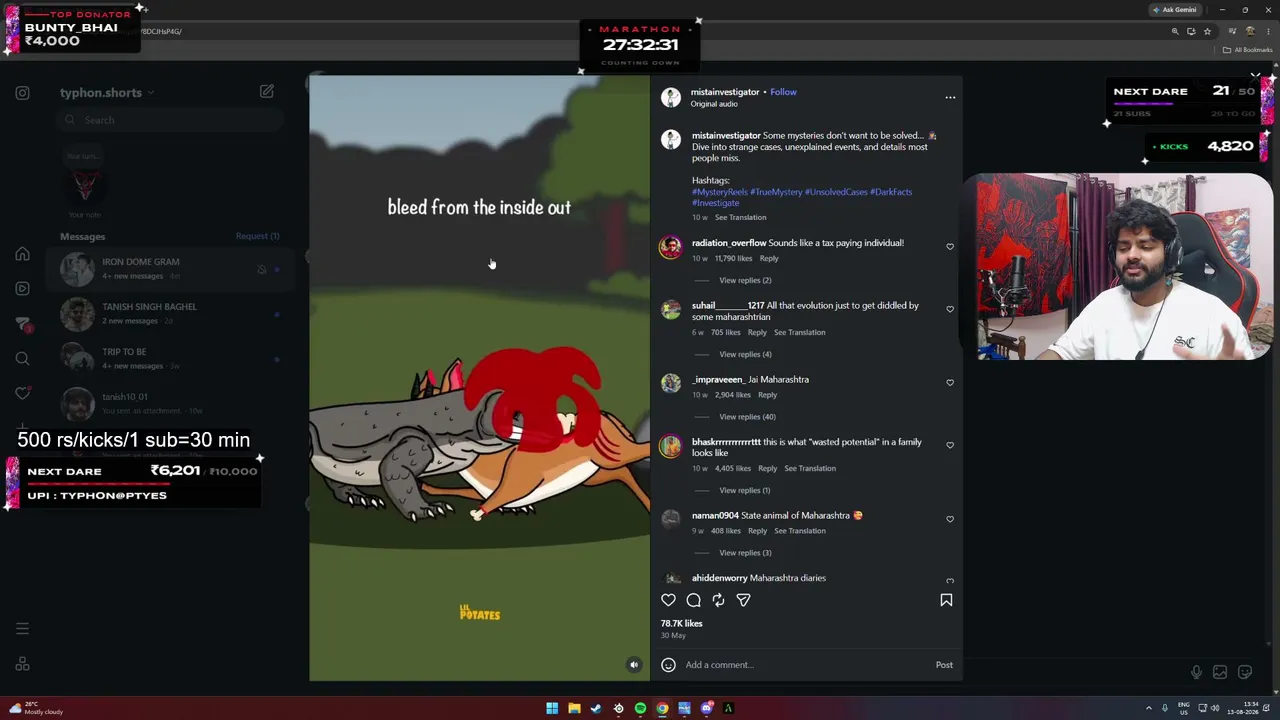Like naman0904's State animal comment
Viewport: 1280px width, 720px height.
pos(950,518)
